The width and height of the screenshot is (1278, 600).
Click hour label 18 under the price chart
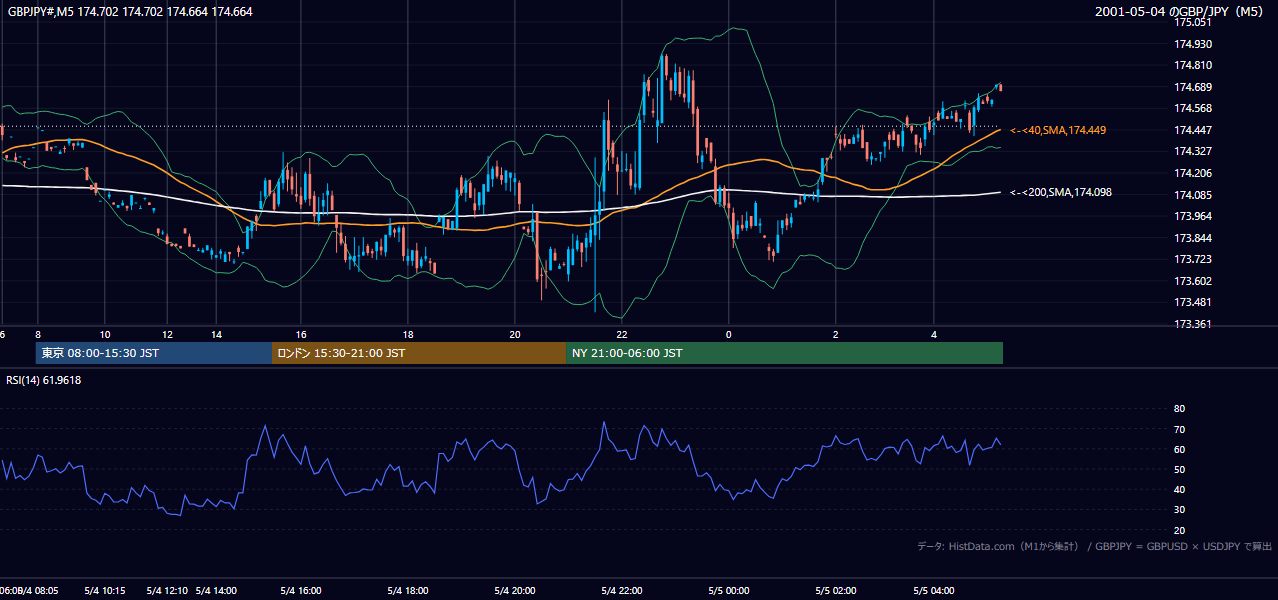pos(408,334)
